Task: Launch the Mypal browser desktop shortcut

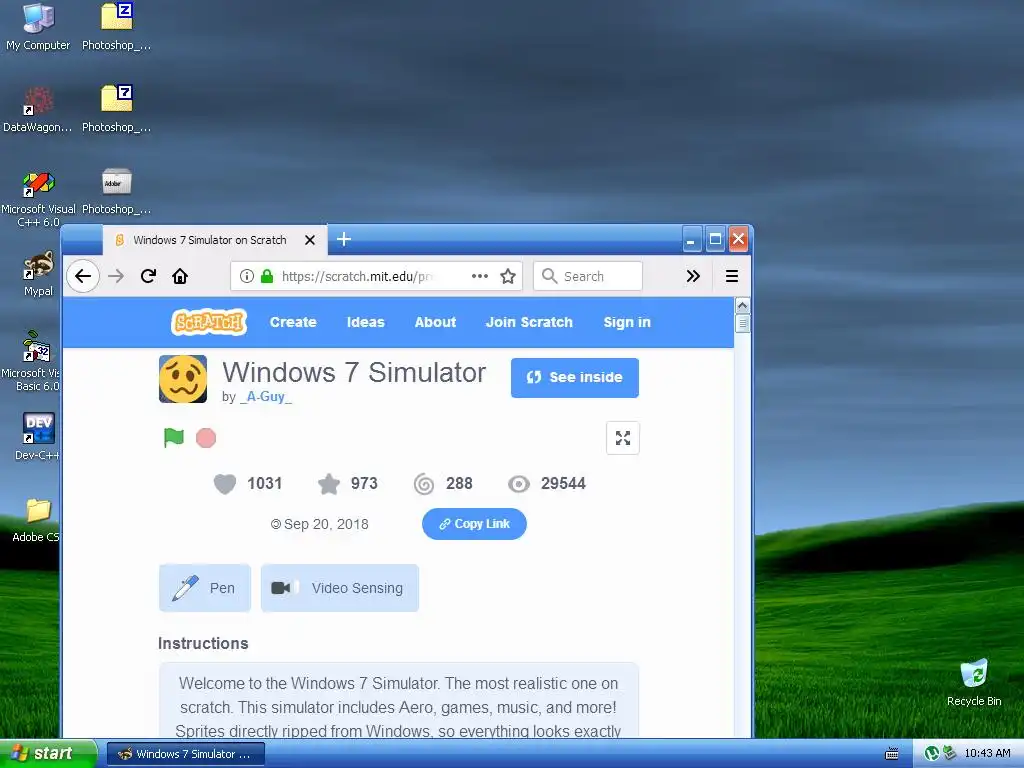Action: 38,274
